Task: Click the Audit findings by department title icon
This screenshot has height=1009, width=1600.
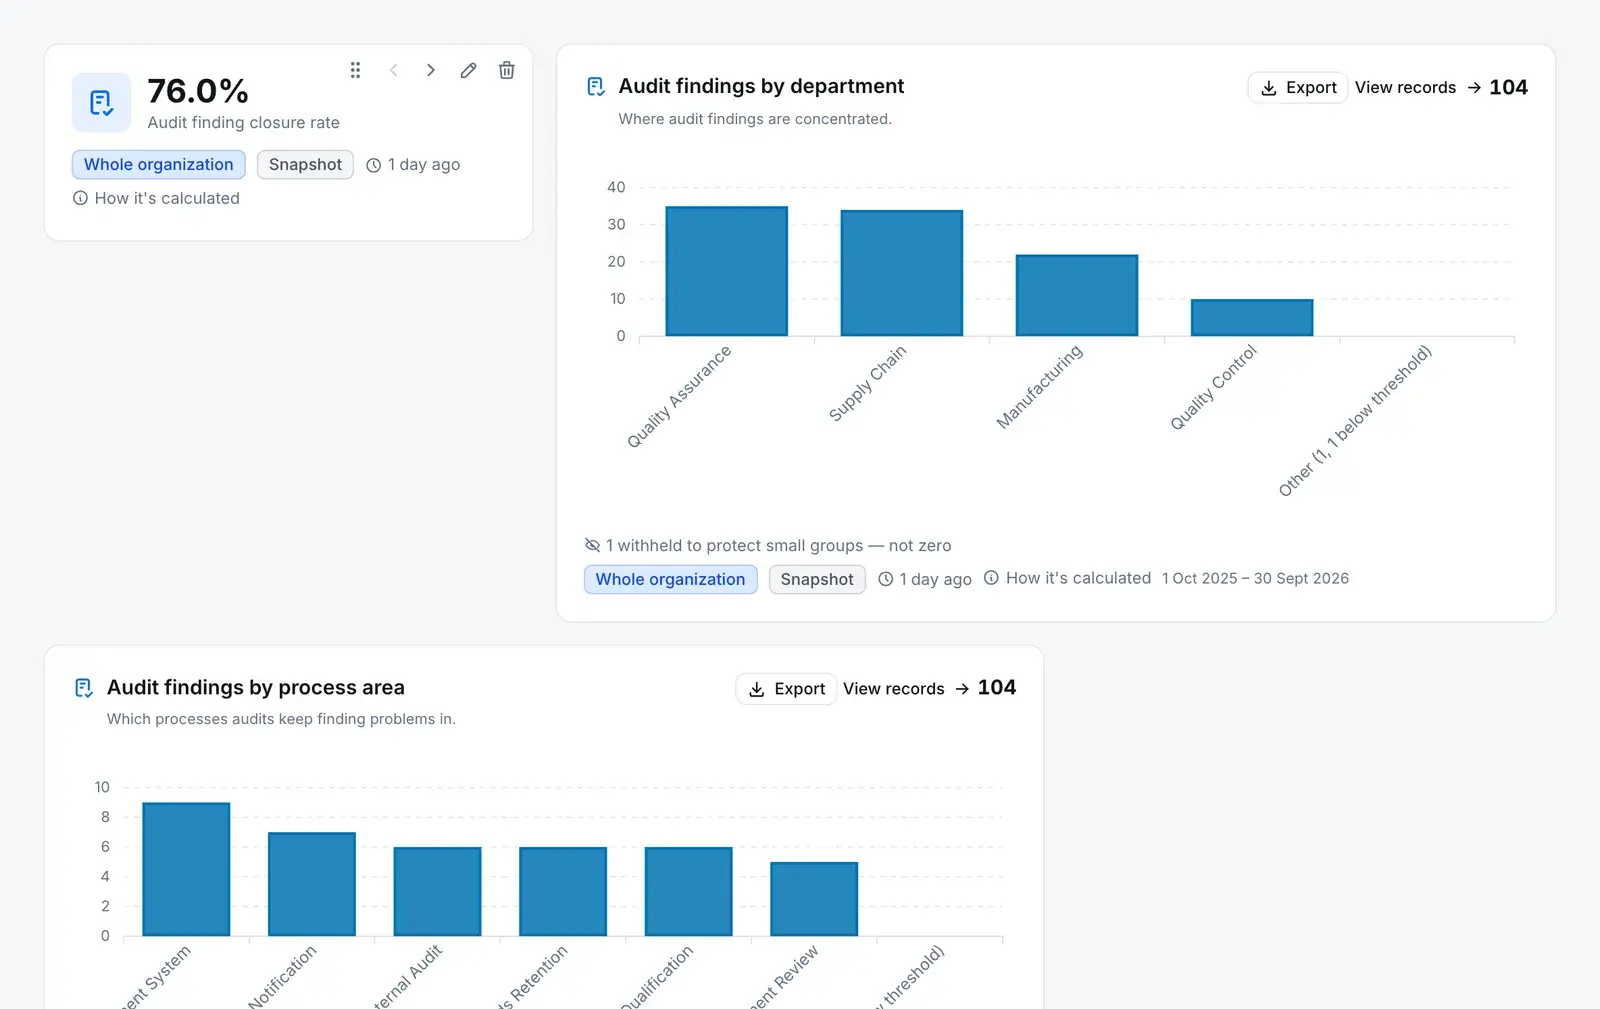Action: (596, 87)
